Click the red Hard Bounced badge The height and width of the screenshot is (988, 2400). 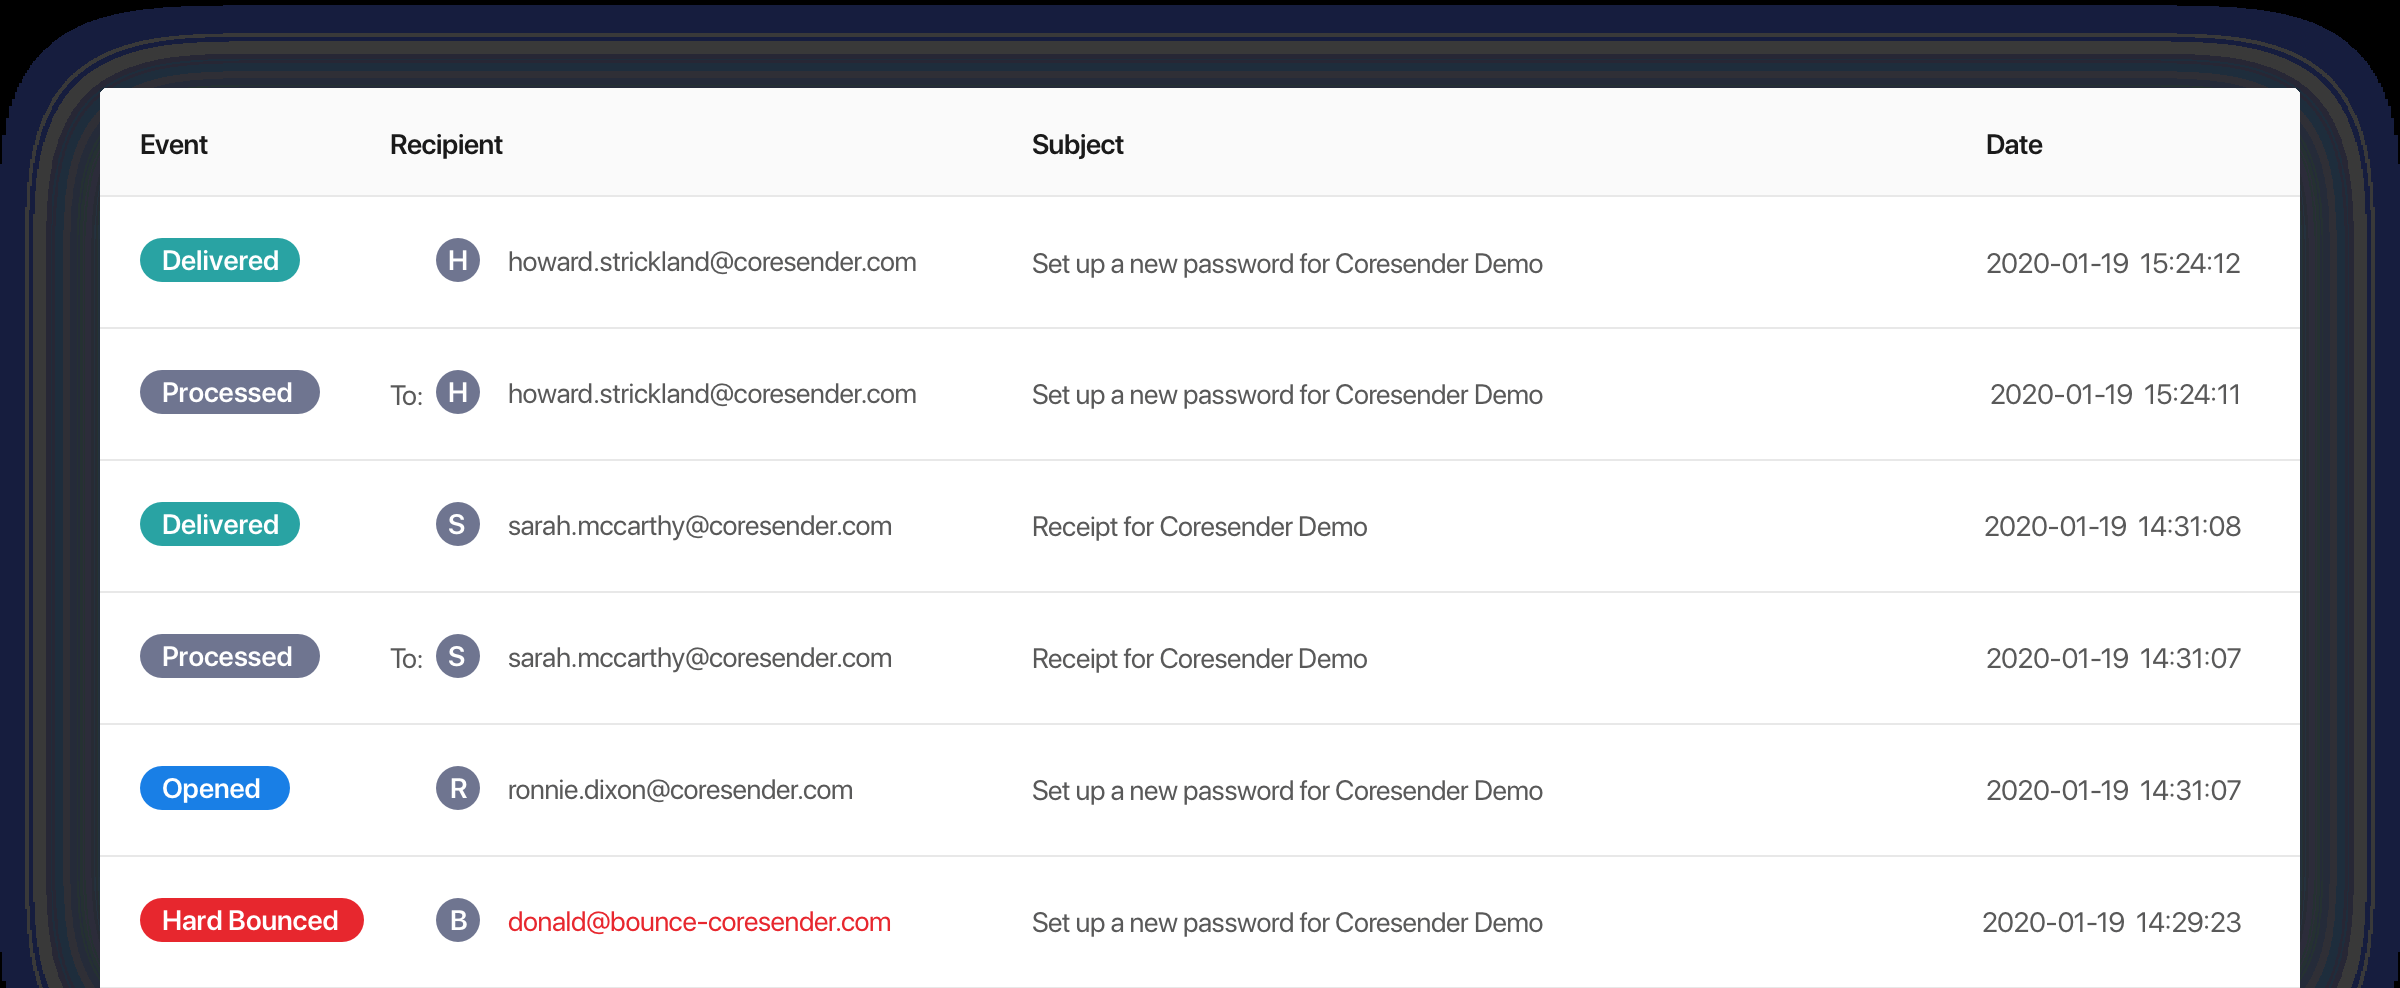click(x=251, y=920)
